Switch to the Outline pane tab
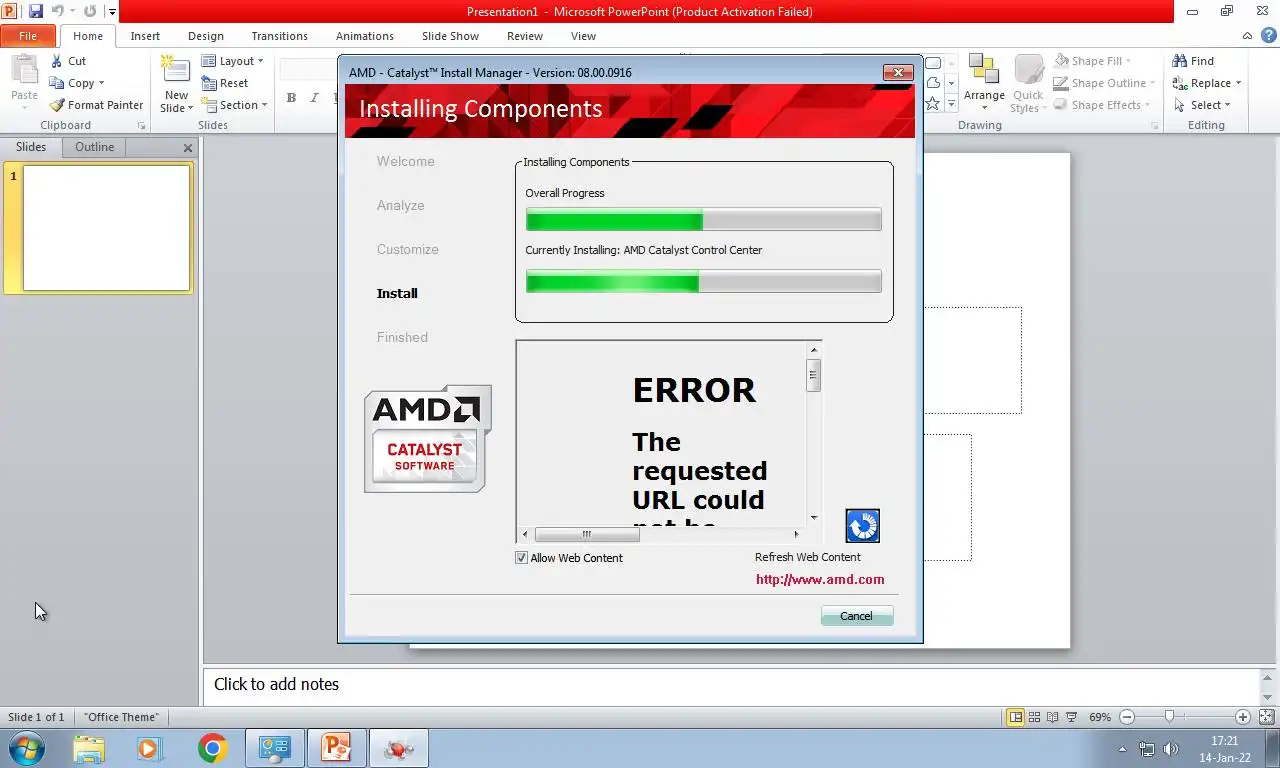This screenshot has height=768, width=1280. 94,147
